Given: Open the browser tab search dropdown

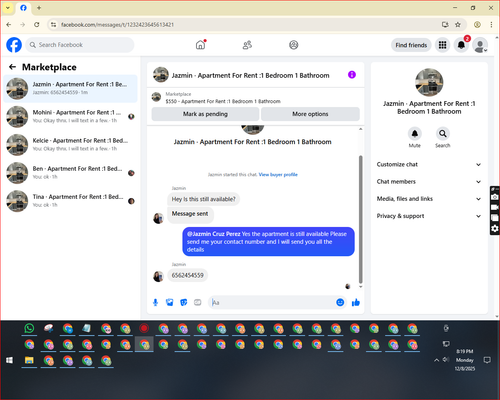Looking at the screenshot, I should [x=8, y=8].
